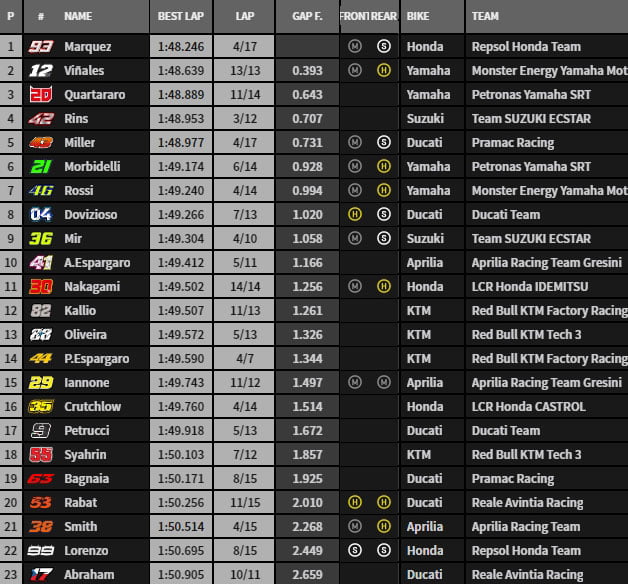Click Lorenzo's front soft tyre icon

pos(355,551)
